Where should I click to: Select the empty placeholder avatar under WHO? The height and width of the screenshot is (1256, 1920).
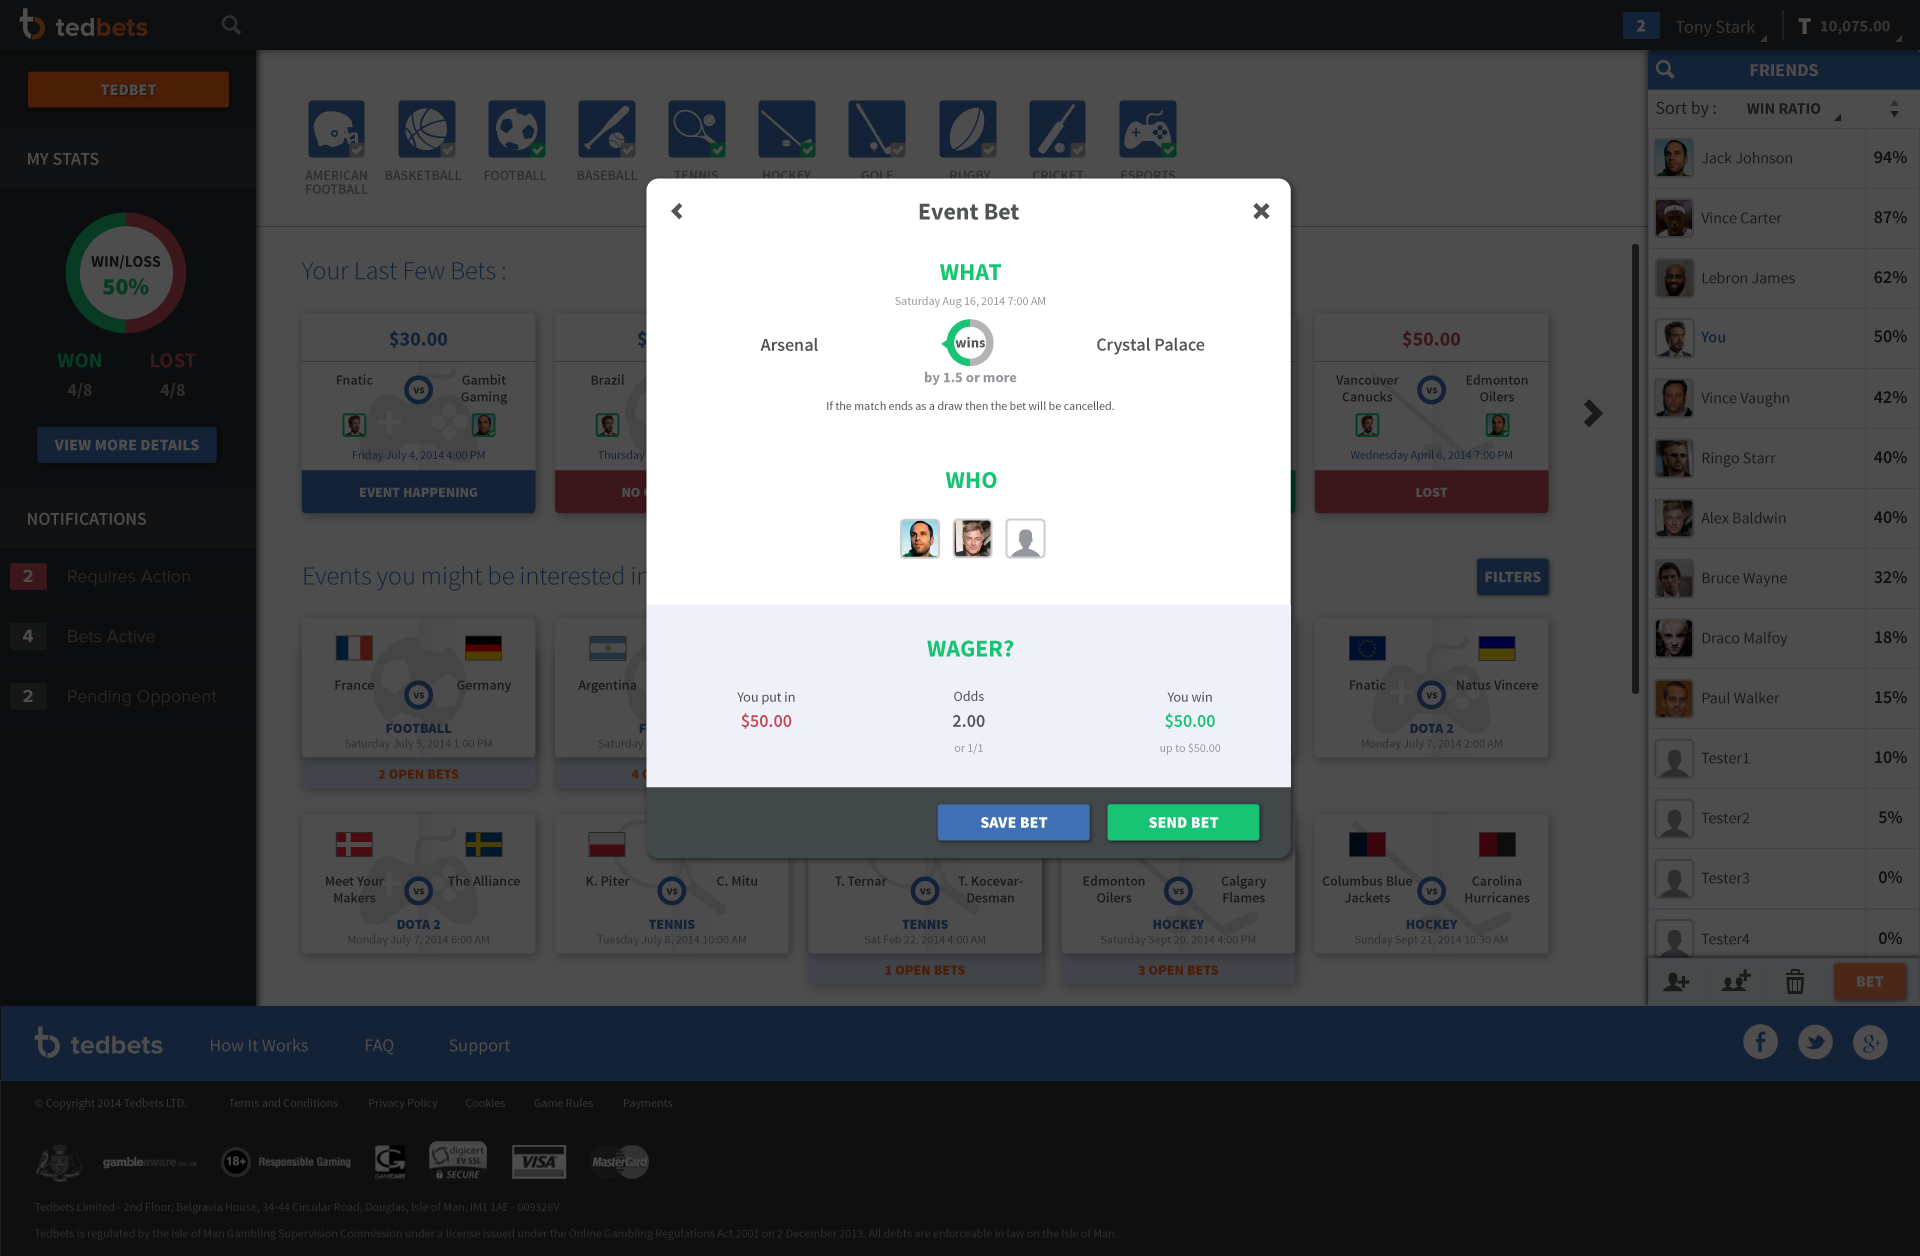coord(1025,539)
